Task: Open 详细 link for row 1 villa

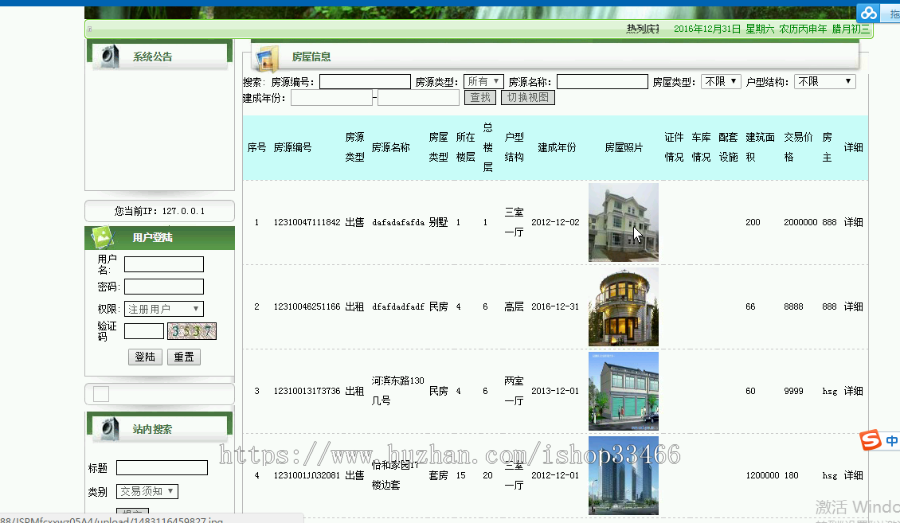Action: tap(854, 222)
